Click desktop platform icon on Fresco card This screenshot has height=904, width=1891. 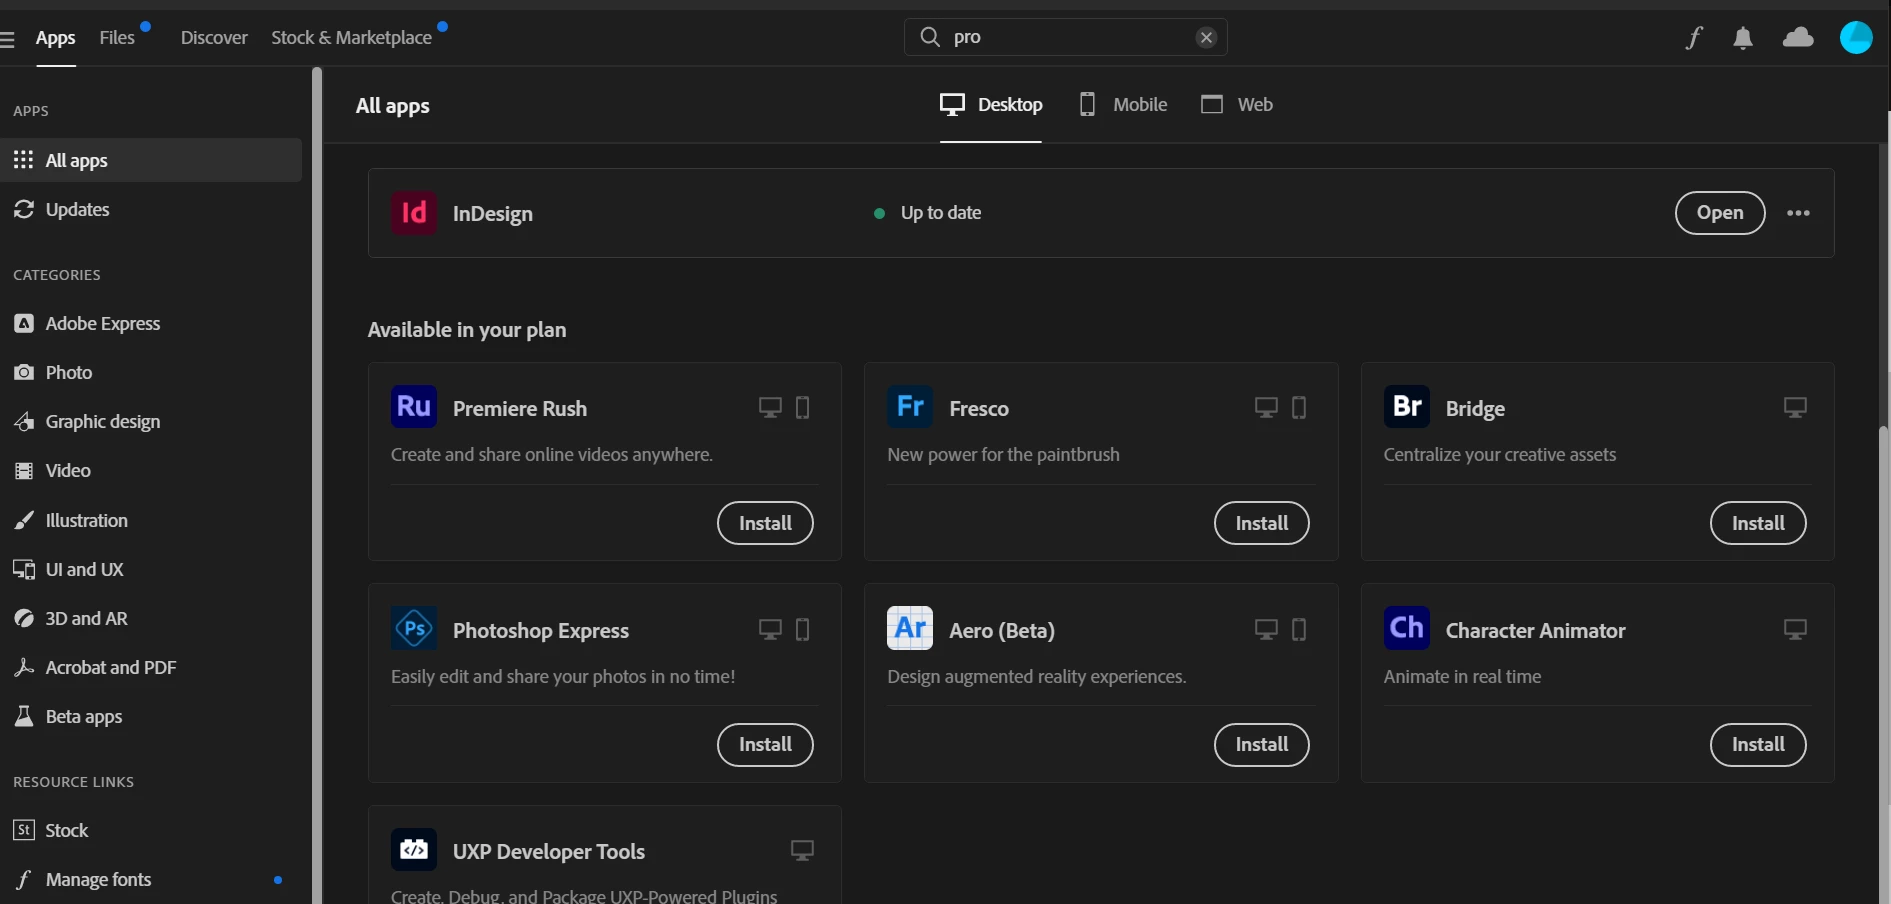tap(1266, 407)
